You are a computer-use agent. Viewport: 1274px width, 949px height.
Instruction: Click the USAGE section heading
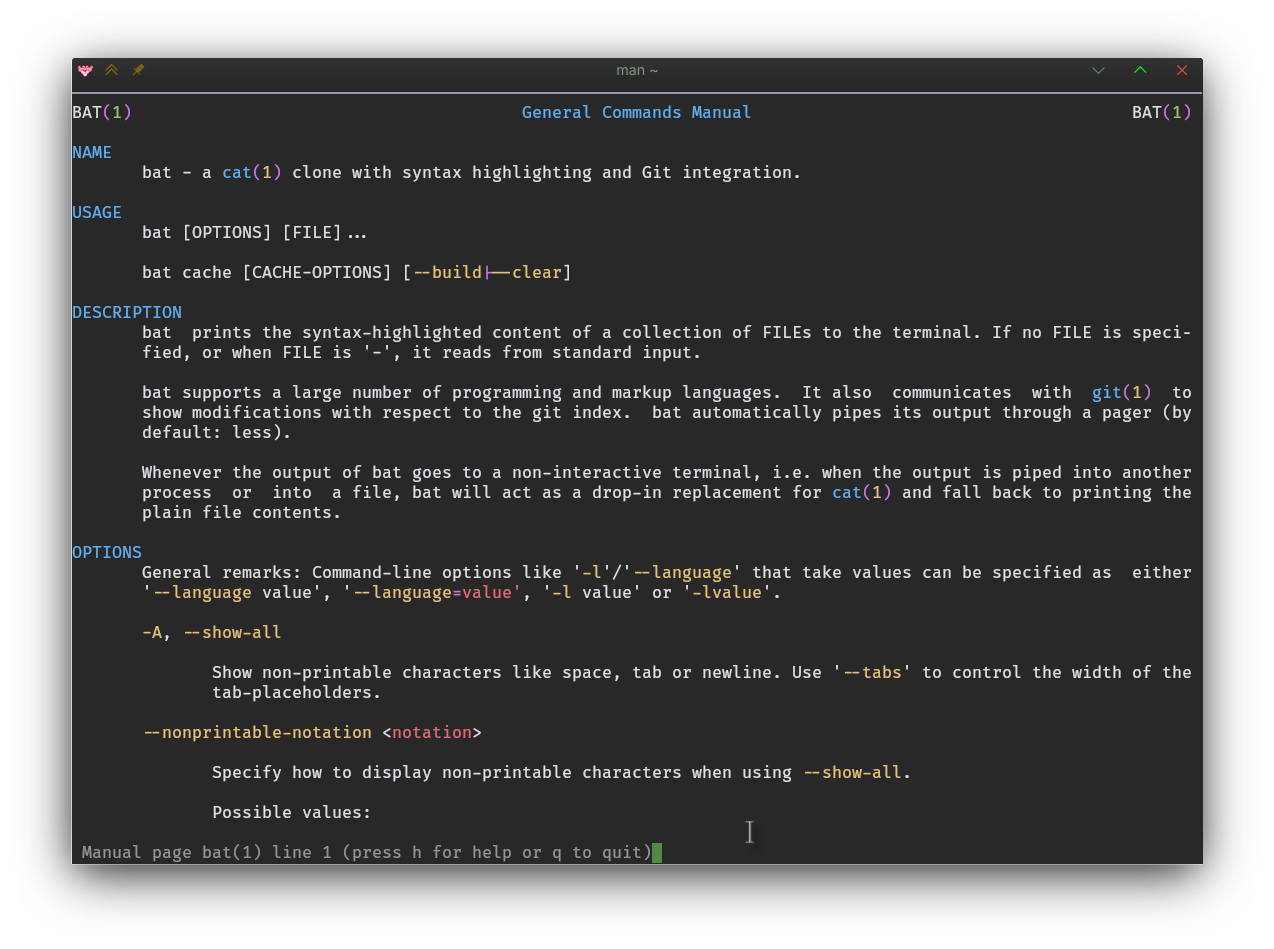pyautogui.click(x=97, y=212)
